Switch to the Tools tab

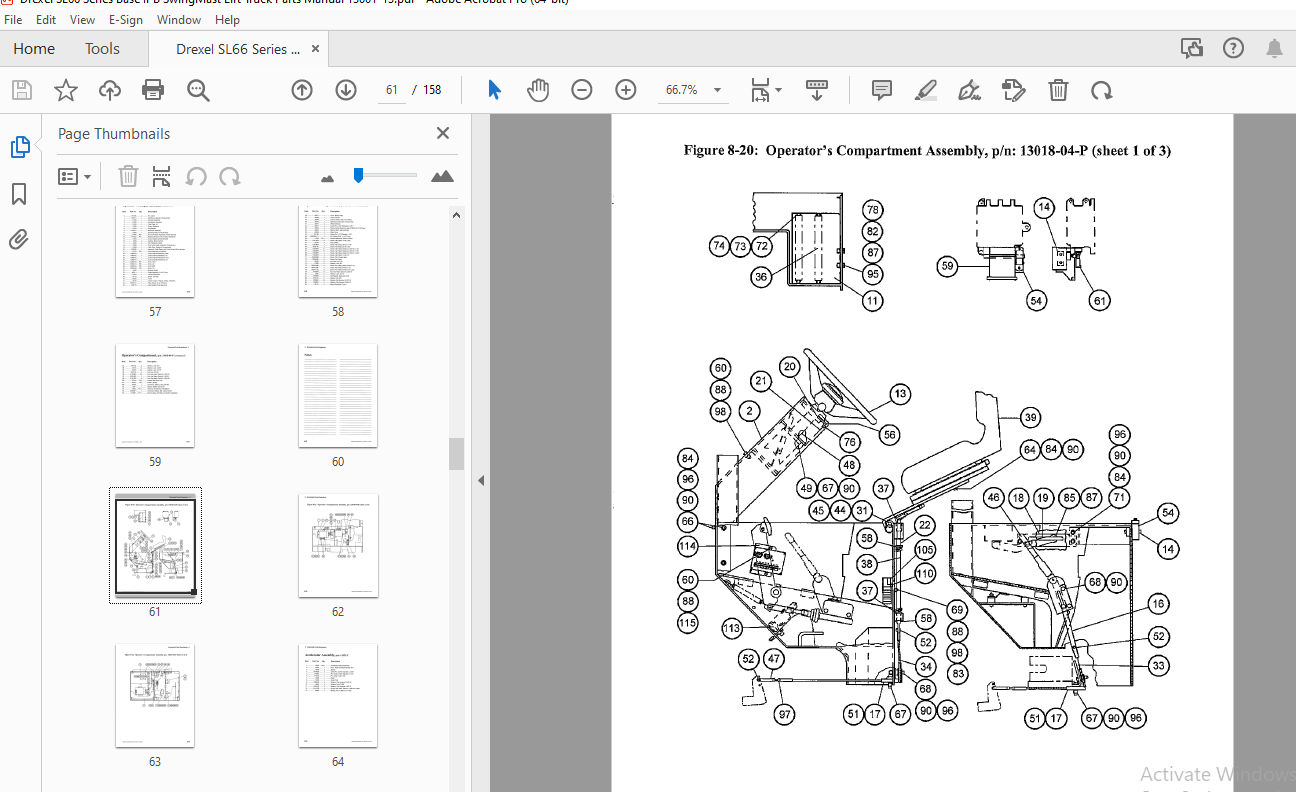pyautogui.click(x=102, y=48)
